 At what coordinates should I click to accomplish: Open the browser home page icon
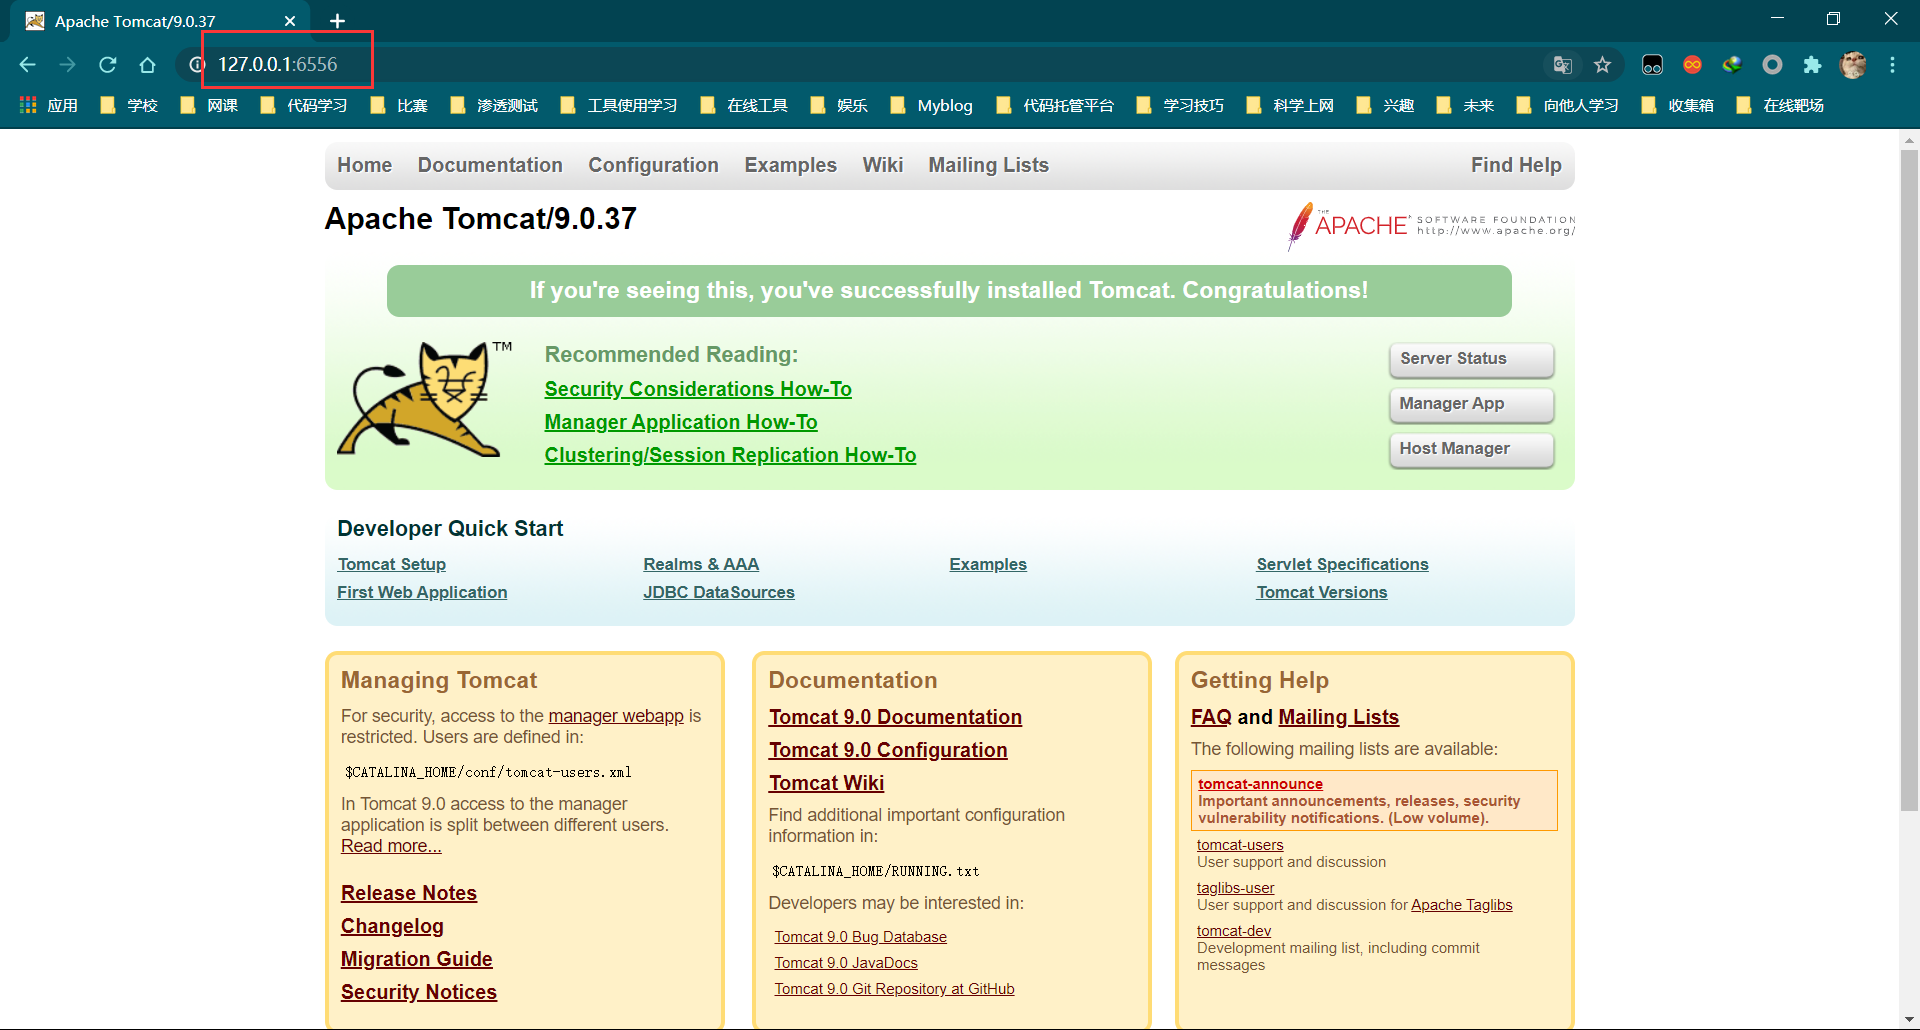(147, 65)
